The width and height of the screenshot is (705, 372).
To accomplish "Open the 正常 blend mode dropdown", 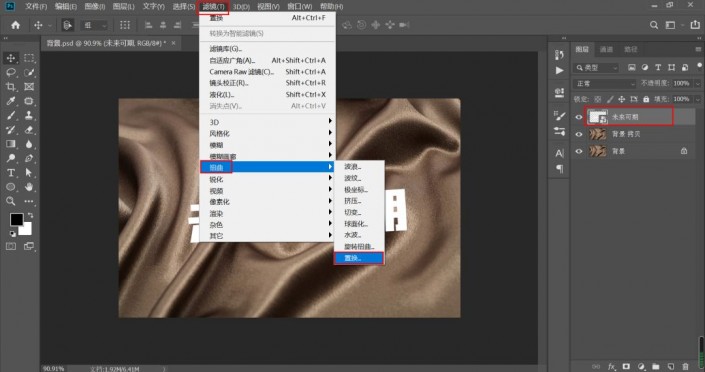I will pyautogui.click(x=605, y=84).
